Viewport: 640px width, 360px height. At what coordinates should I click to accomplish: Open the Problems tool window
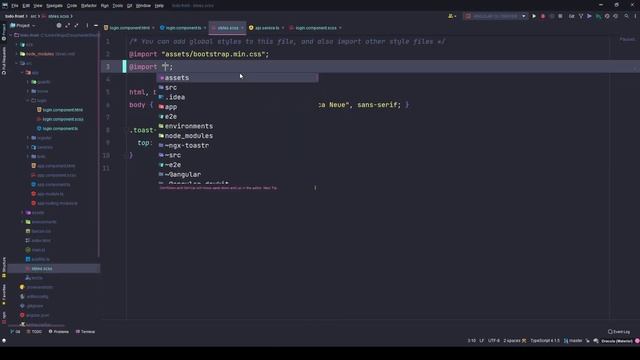pyautogui.click(x=59, y=331)
